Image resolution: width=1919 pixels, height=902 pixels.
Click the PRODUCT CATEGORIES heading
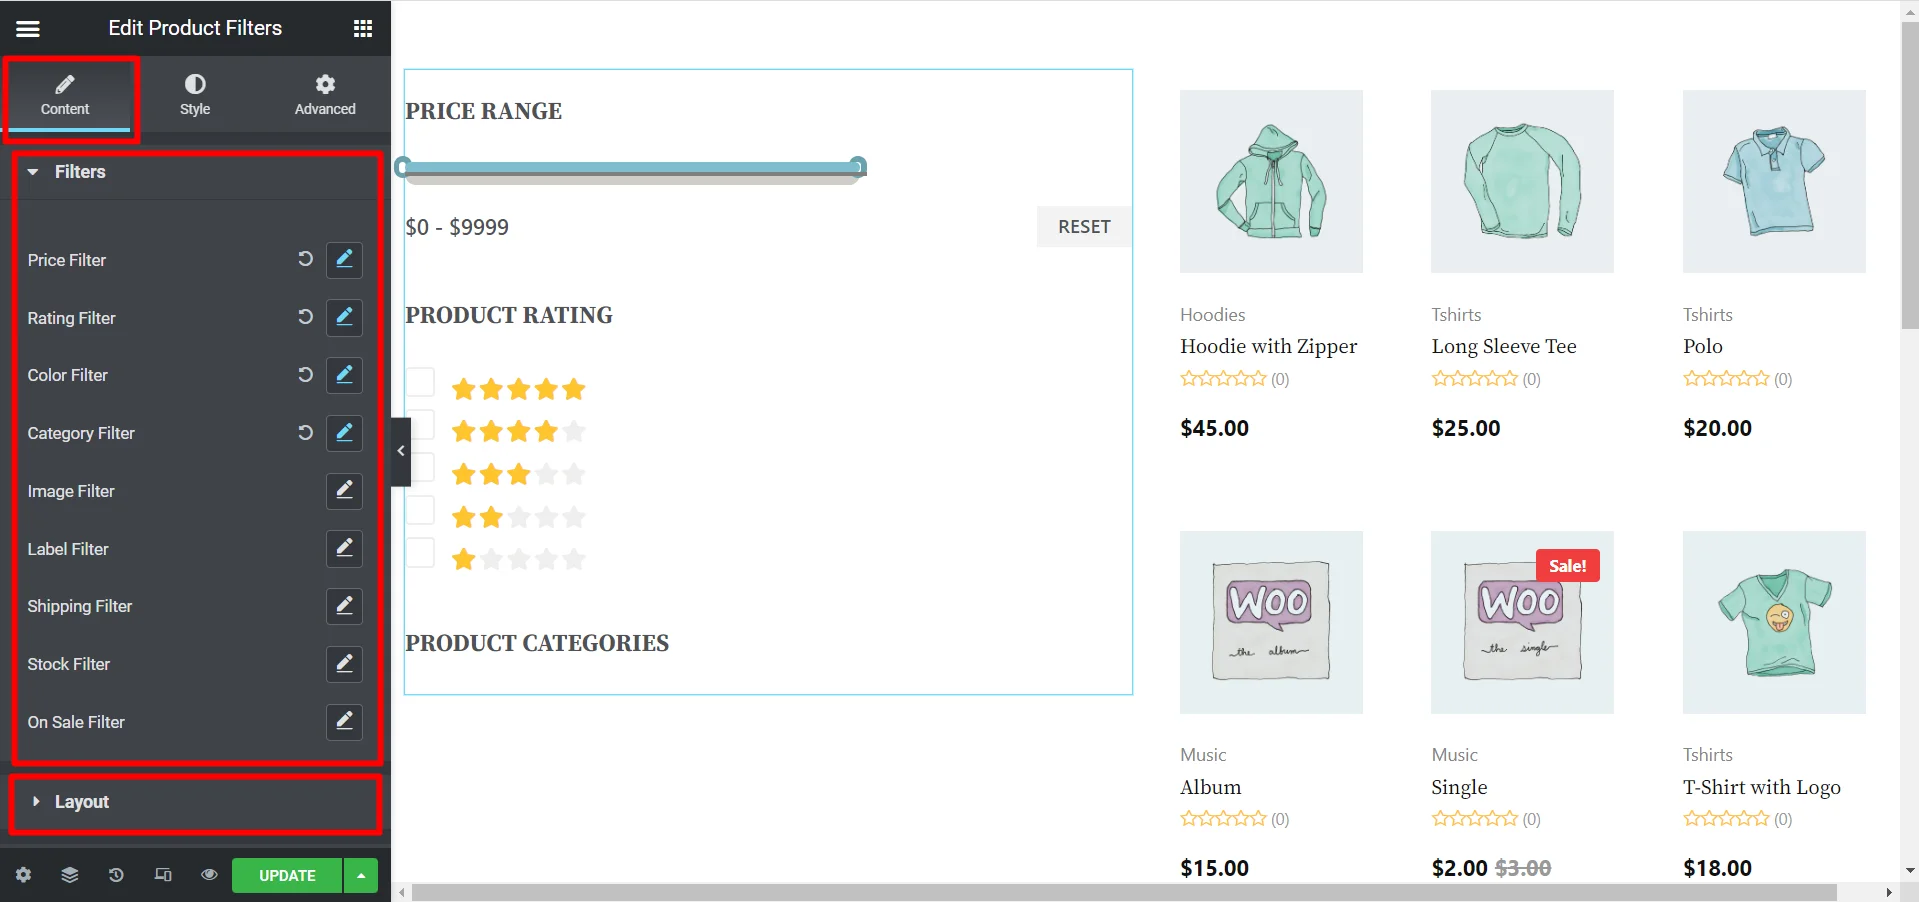point(537,643)
